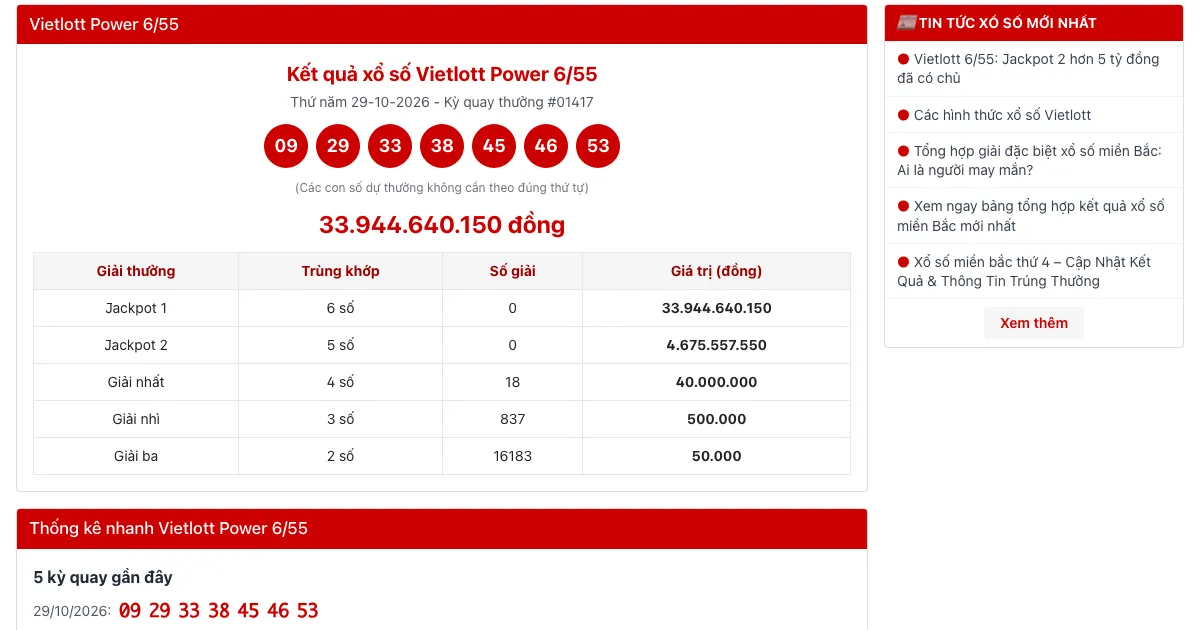
Task: Click the winner count "837" for Giải nhì
Action: click(512, 419)
